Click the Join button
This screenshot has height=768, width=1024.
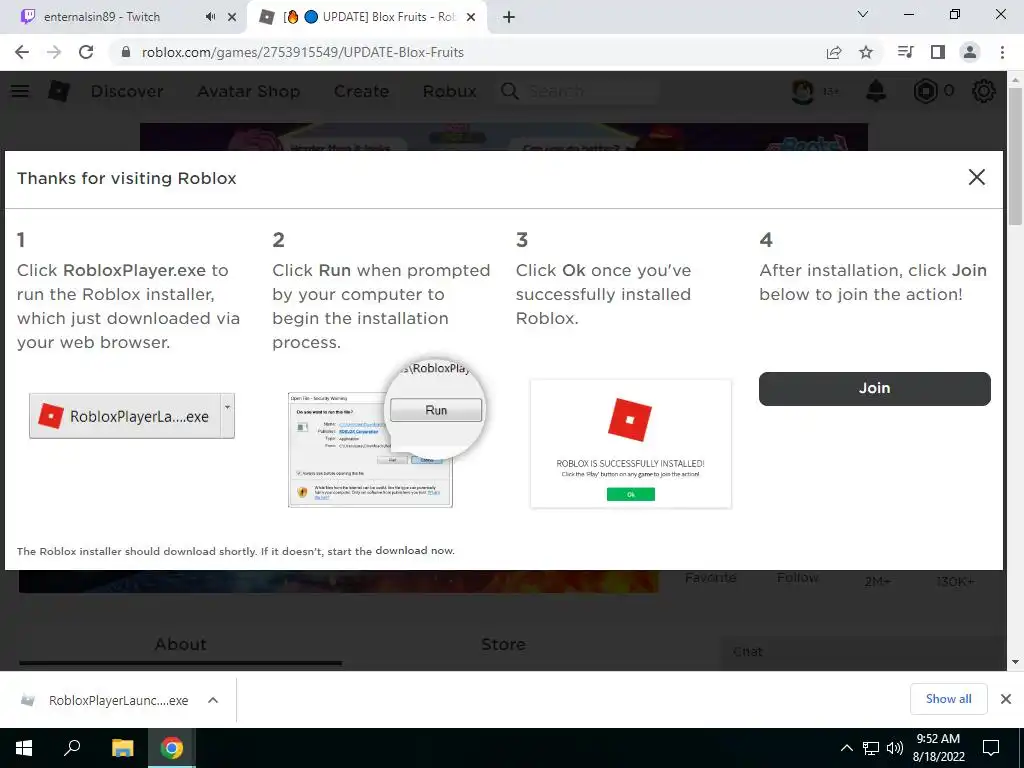(874, 389)
